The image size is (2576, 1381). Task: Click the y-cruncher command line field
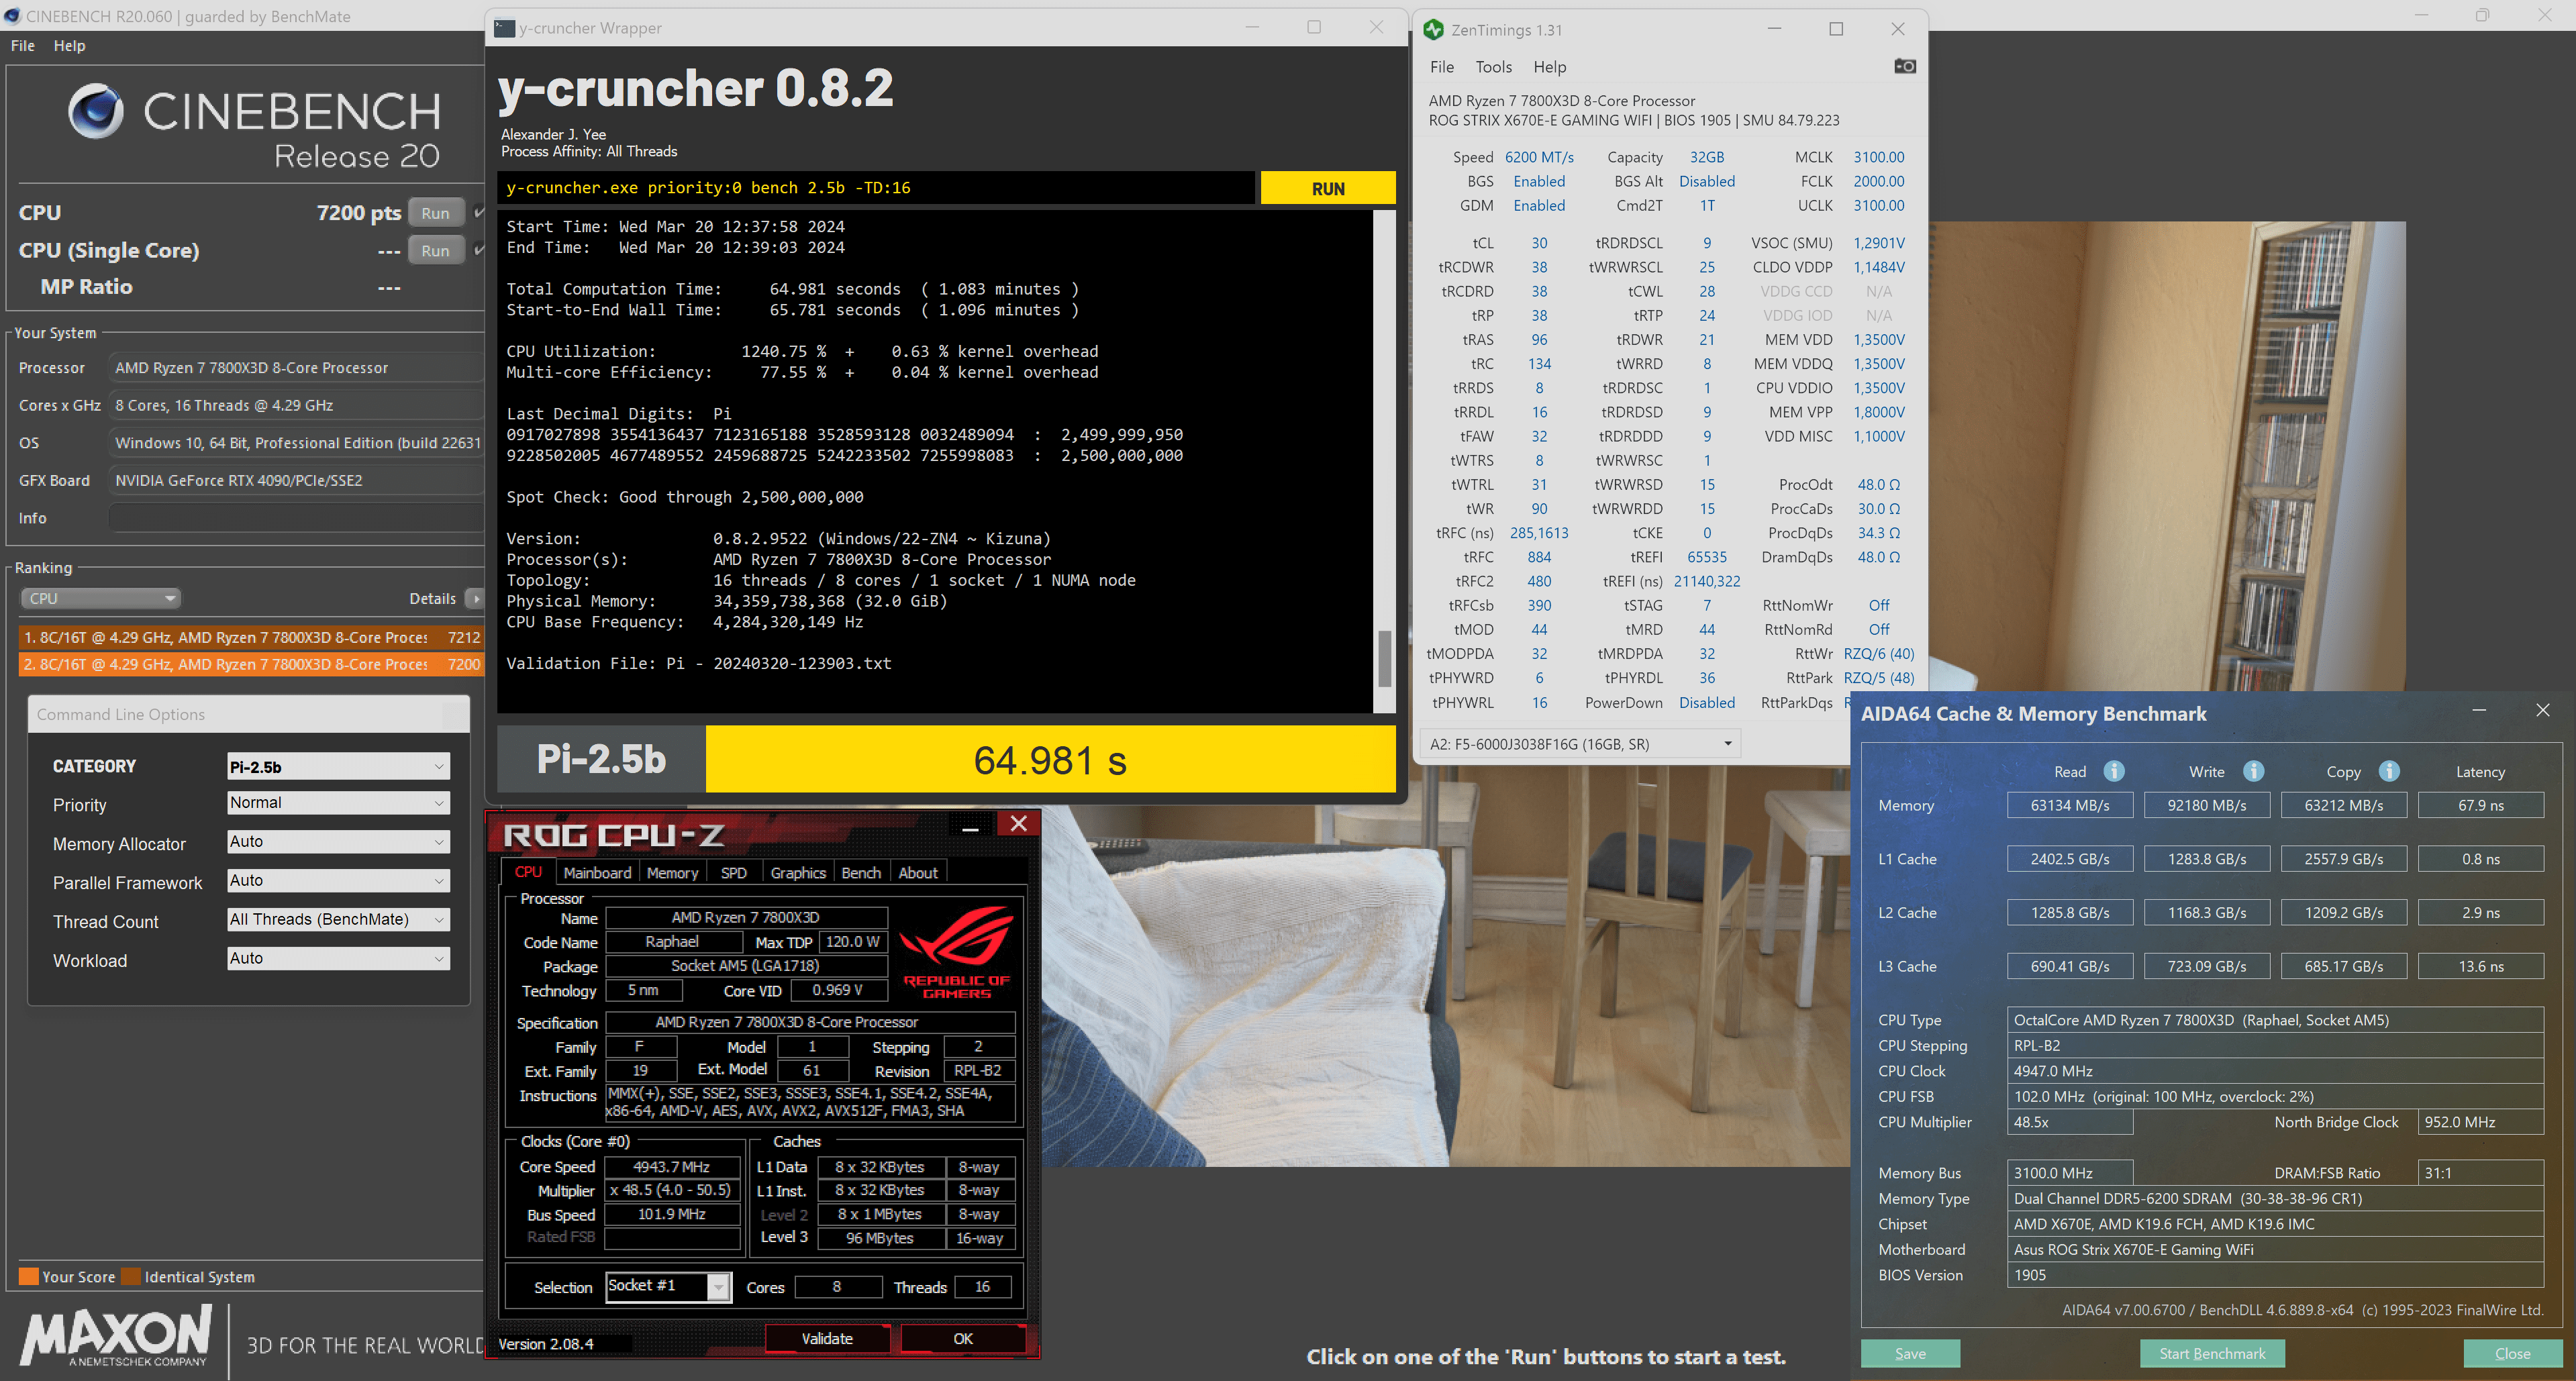[876, 188]
